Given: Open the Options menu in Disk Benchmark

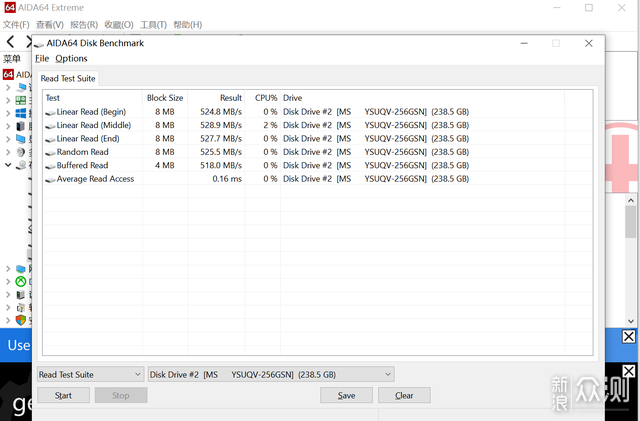Looking at the screenshot, I should click(71, 58).
